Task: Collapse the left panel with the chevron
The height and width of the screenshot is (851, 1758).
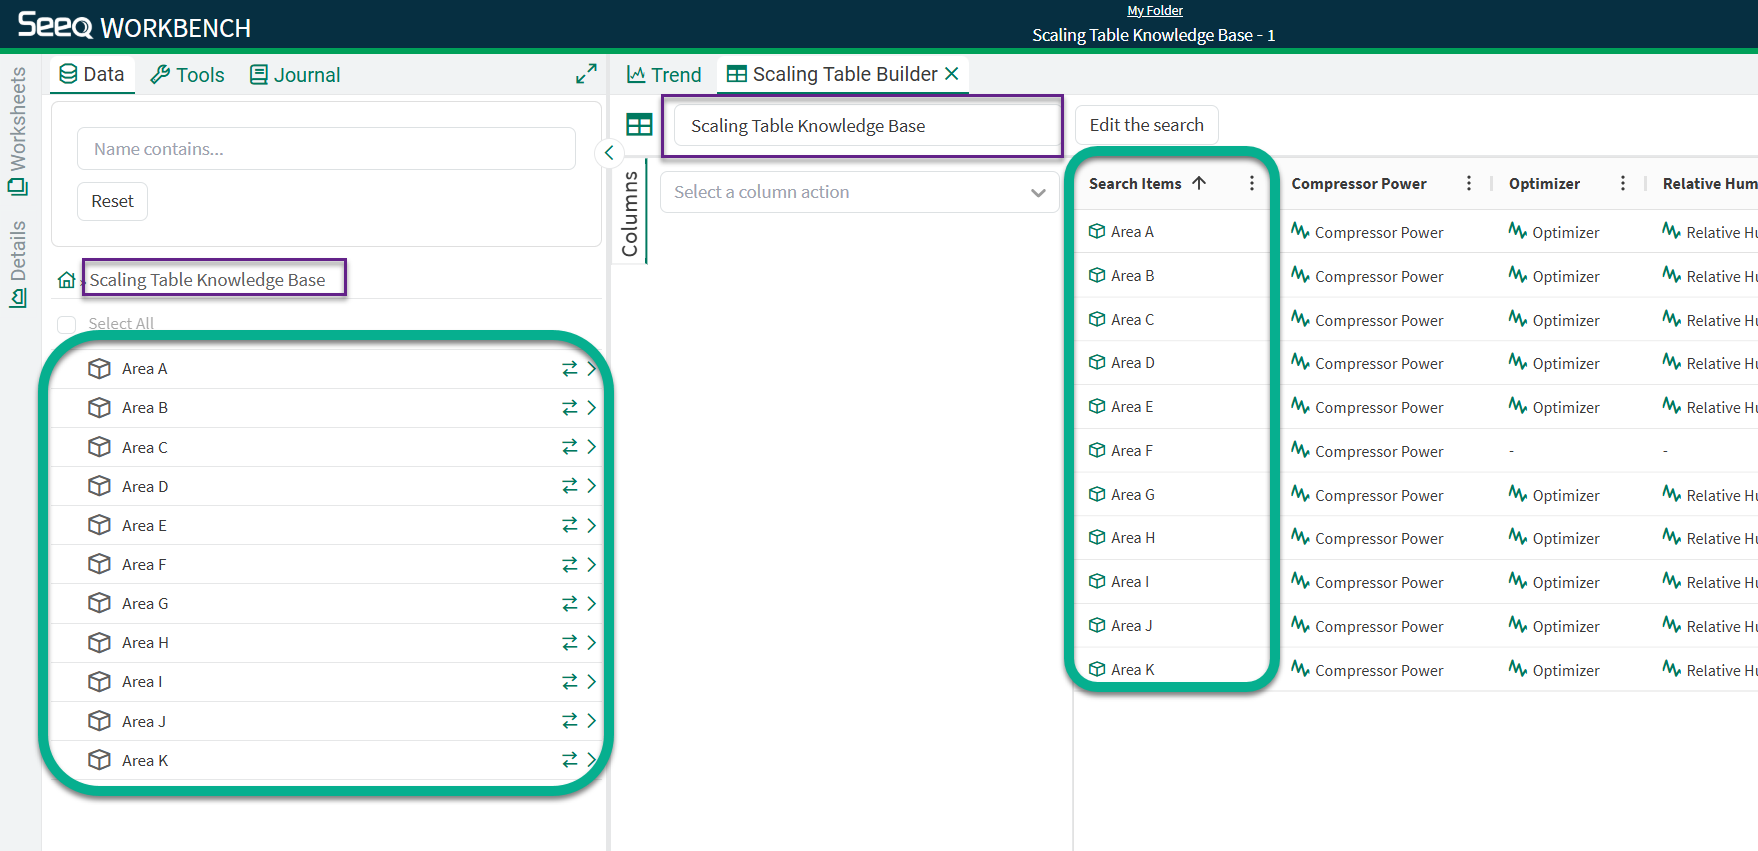Action: click(x=609, y=153)
